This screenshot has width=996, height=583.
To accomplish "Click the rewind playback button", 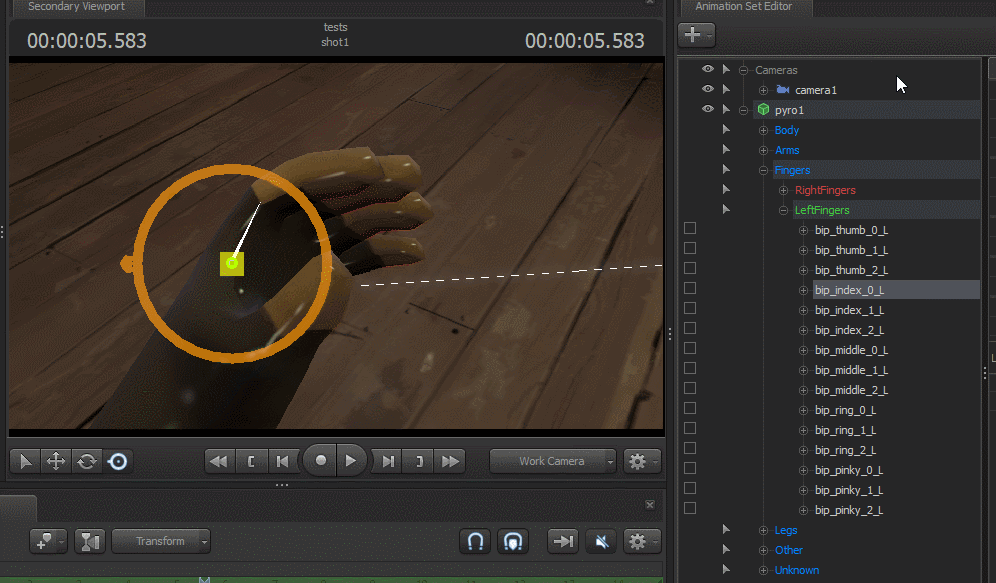I will tap(219, 461).
